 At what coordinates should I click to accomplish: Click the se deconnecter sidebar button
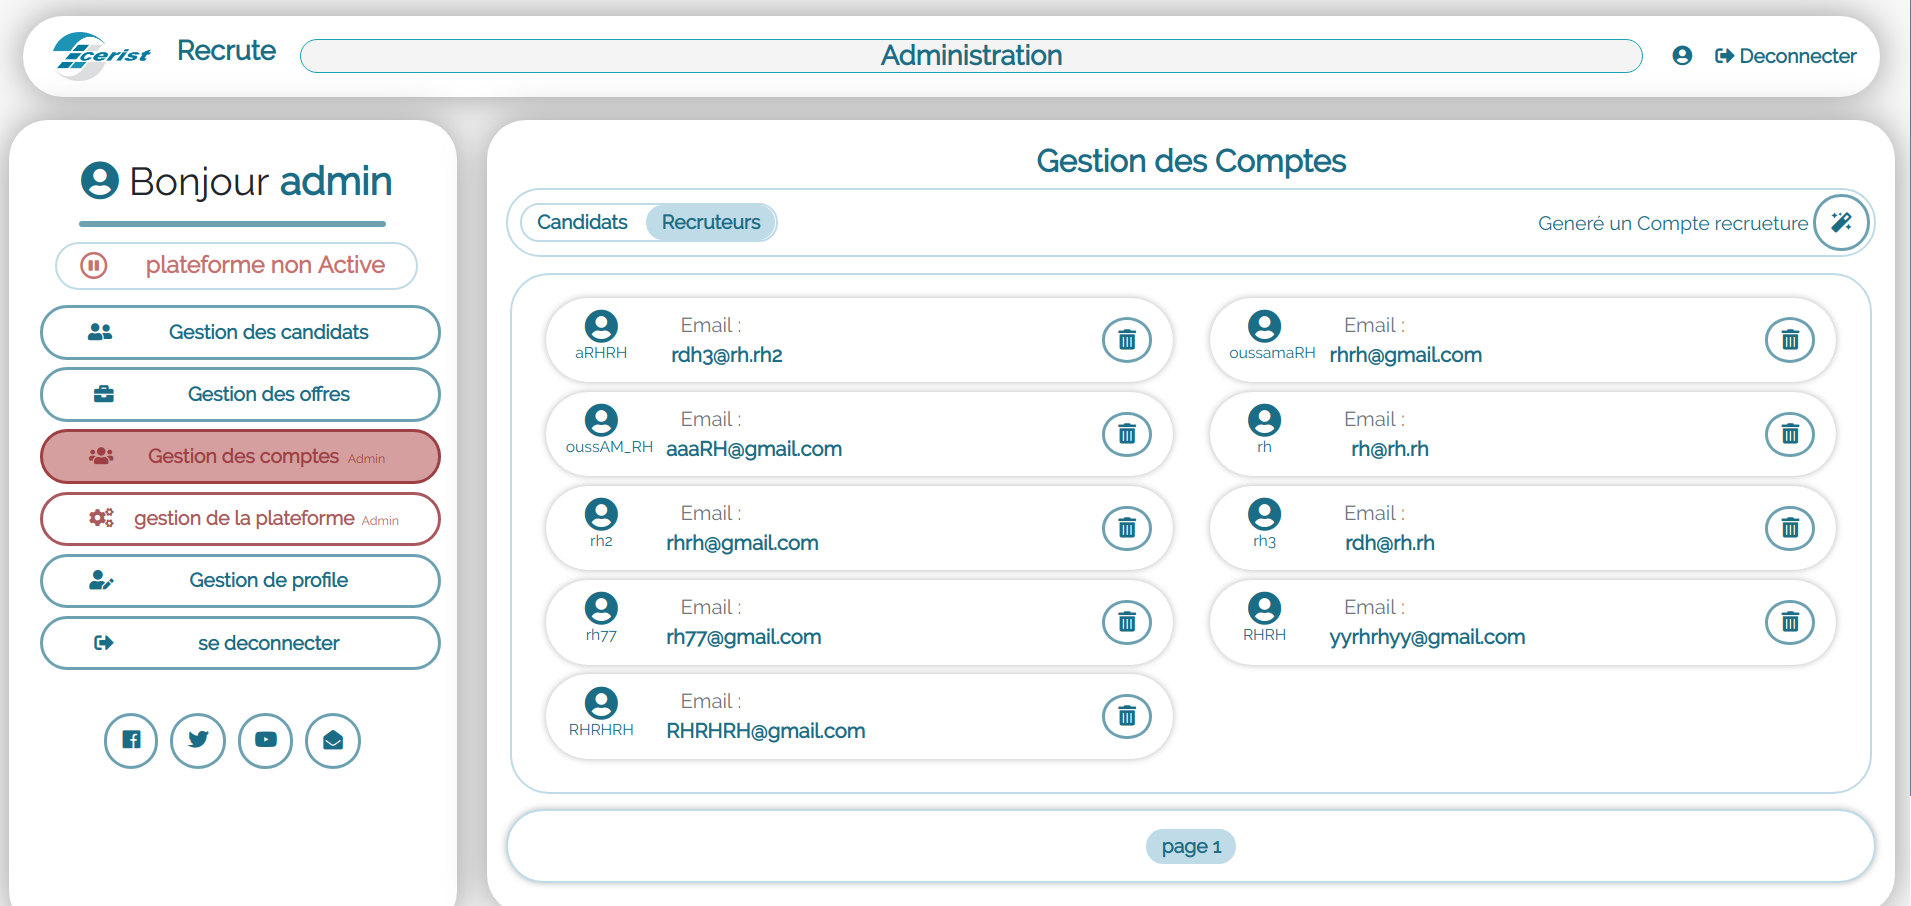[x=240, y=643]
